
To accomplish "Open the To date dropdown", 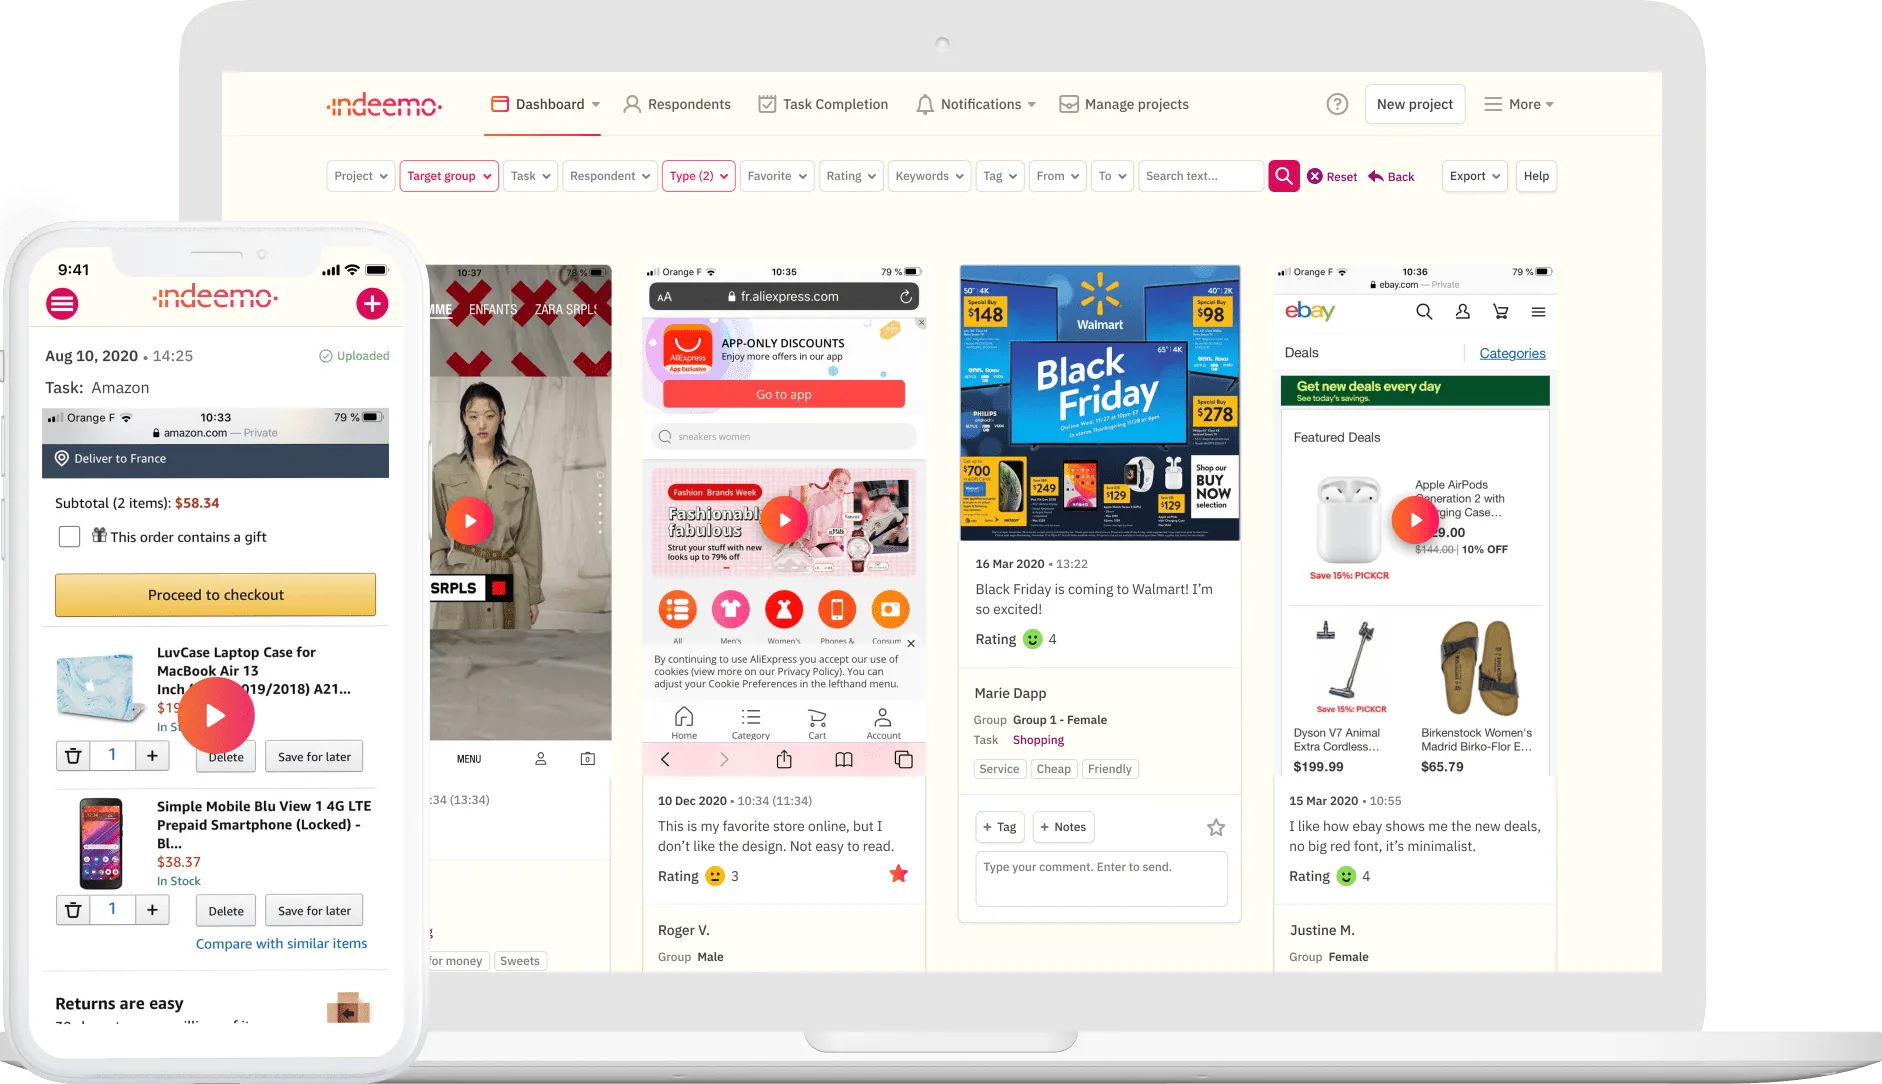I will (1112, 176).
